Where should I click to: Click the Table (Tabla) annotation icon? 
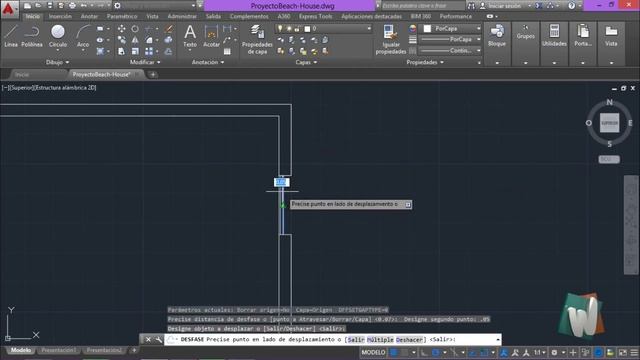227,51
